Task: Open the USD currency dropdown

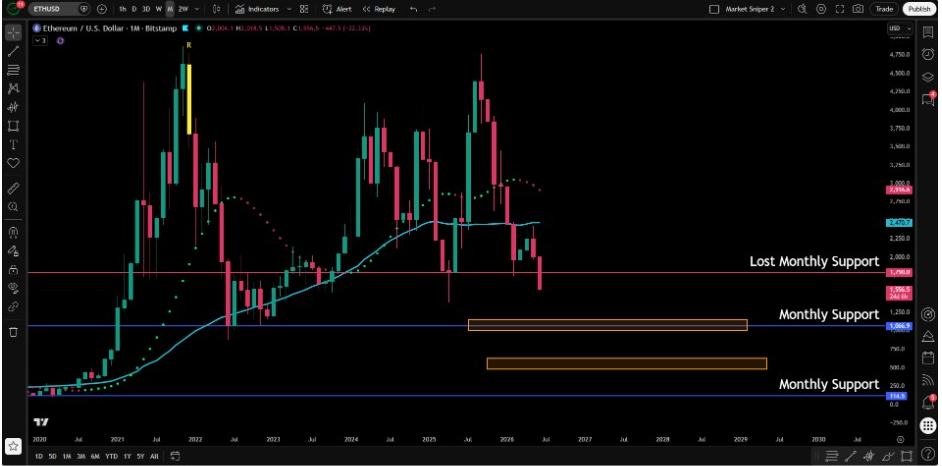Action: pyautogui.click(x=899, y=28)
